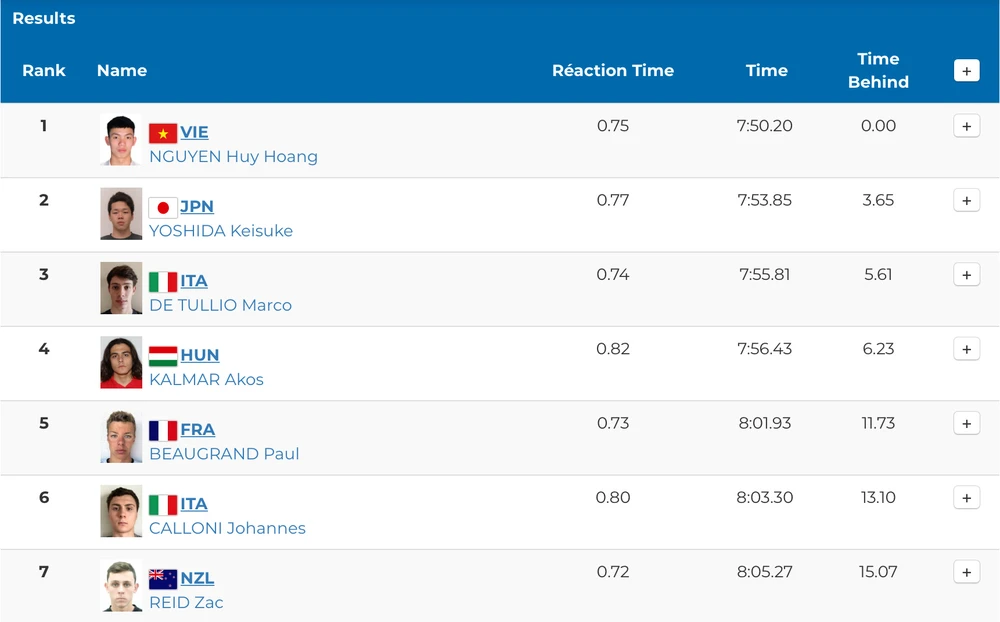Viewport: 1000px width, 622px height.
Task: Click the Japan flag icon
Action: click(163, 207)
